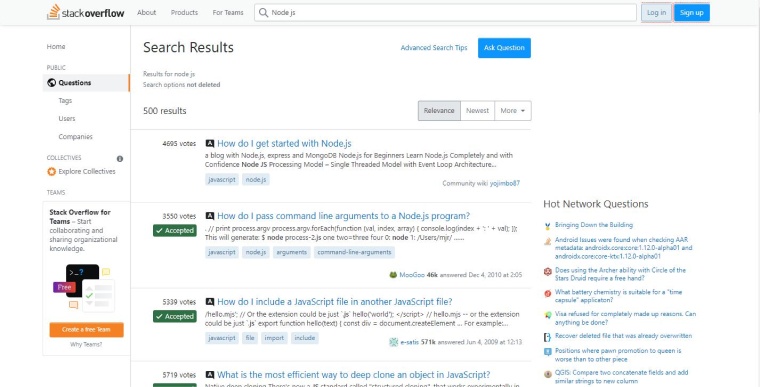The image size is (760, 387).
Task: Click the Collectives info icon
Action: coord(120,159)
